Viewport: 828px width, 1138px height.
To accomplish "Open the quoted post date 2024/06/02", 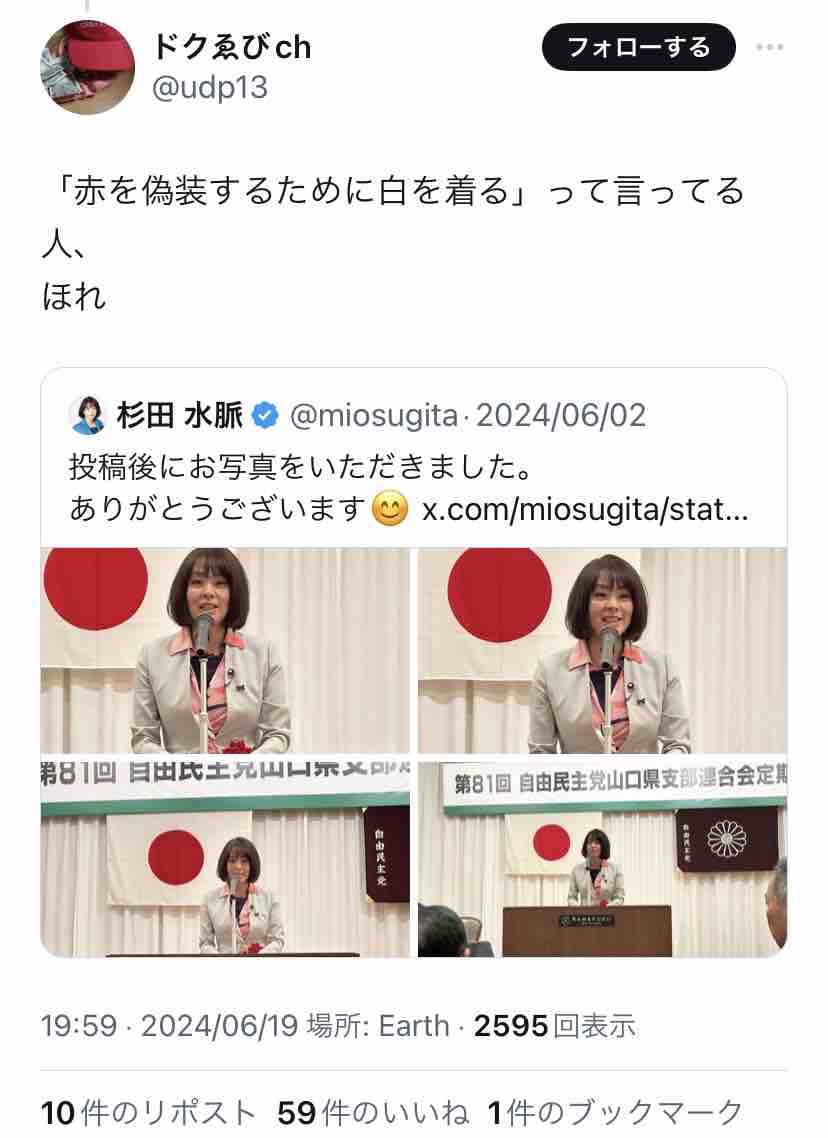I will pyautogui.click(x=560, y=415).
